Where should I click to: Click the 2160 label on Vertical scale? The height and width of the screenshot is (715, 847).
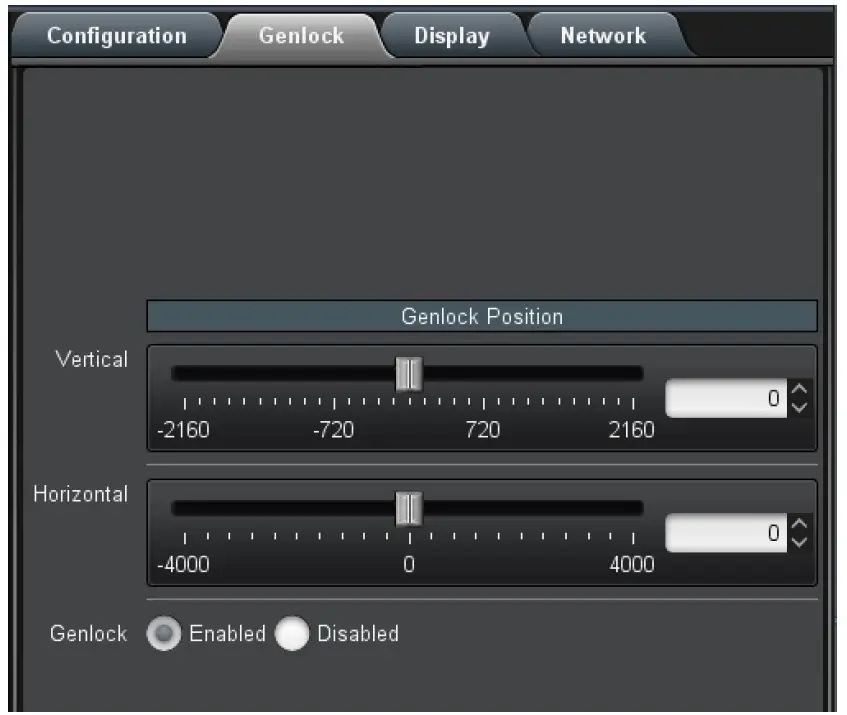(x=631, y=430)
